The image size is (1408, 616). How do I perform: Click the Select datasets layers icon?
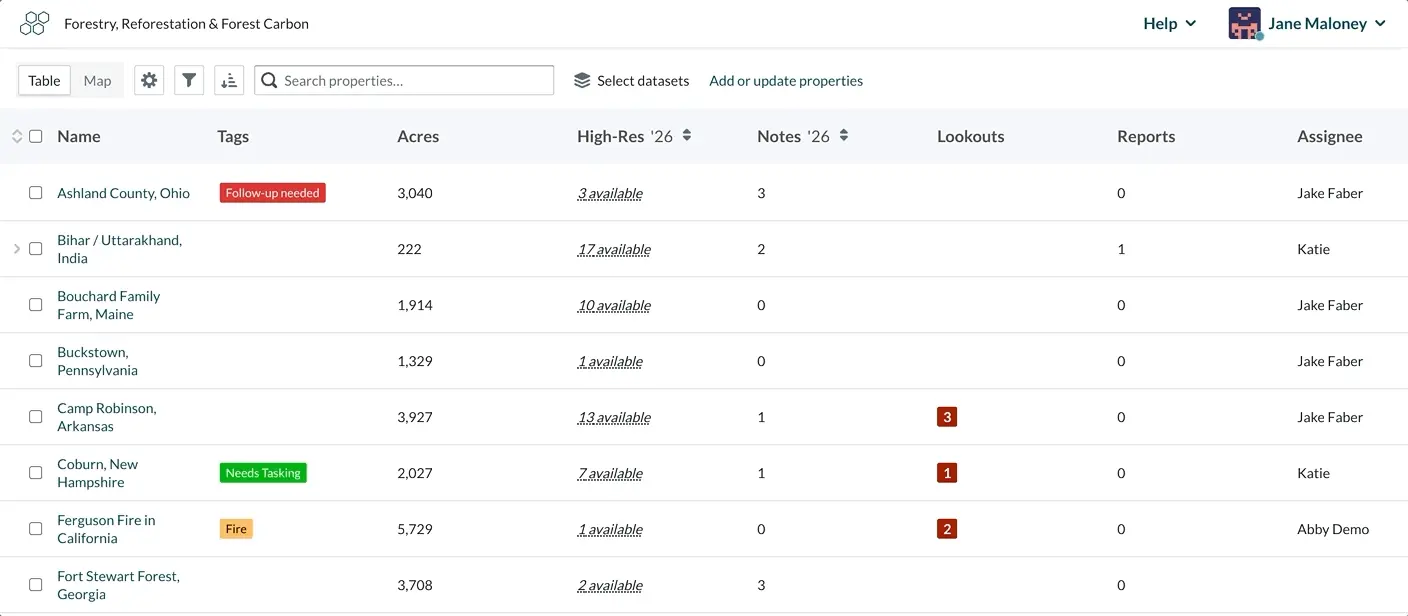point(582,81)
